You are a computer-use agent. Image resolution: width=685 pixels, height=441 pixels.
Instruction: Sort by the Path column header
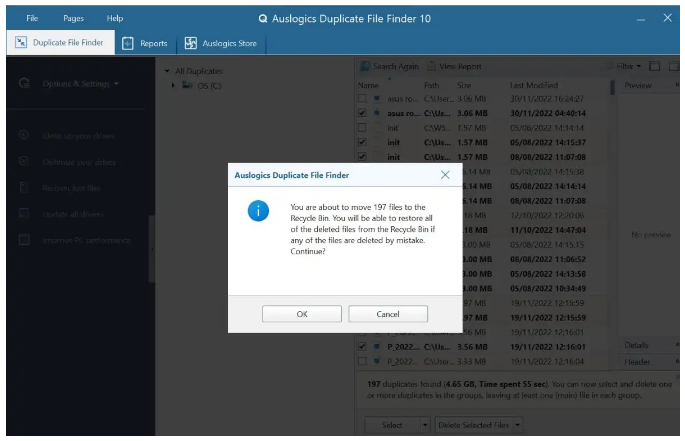pyautogui.click(x=431, y=85)
